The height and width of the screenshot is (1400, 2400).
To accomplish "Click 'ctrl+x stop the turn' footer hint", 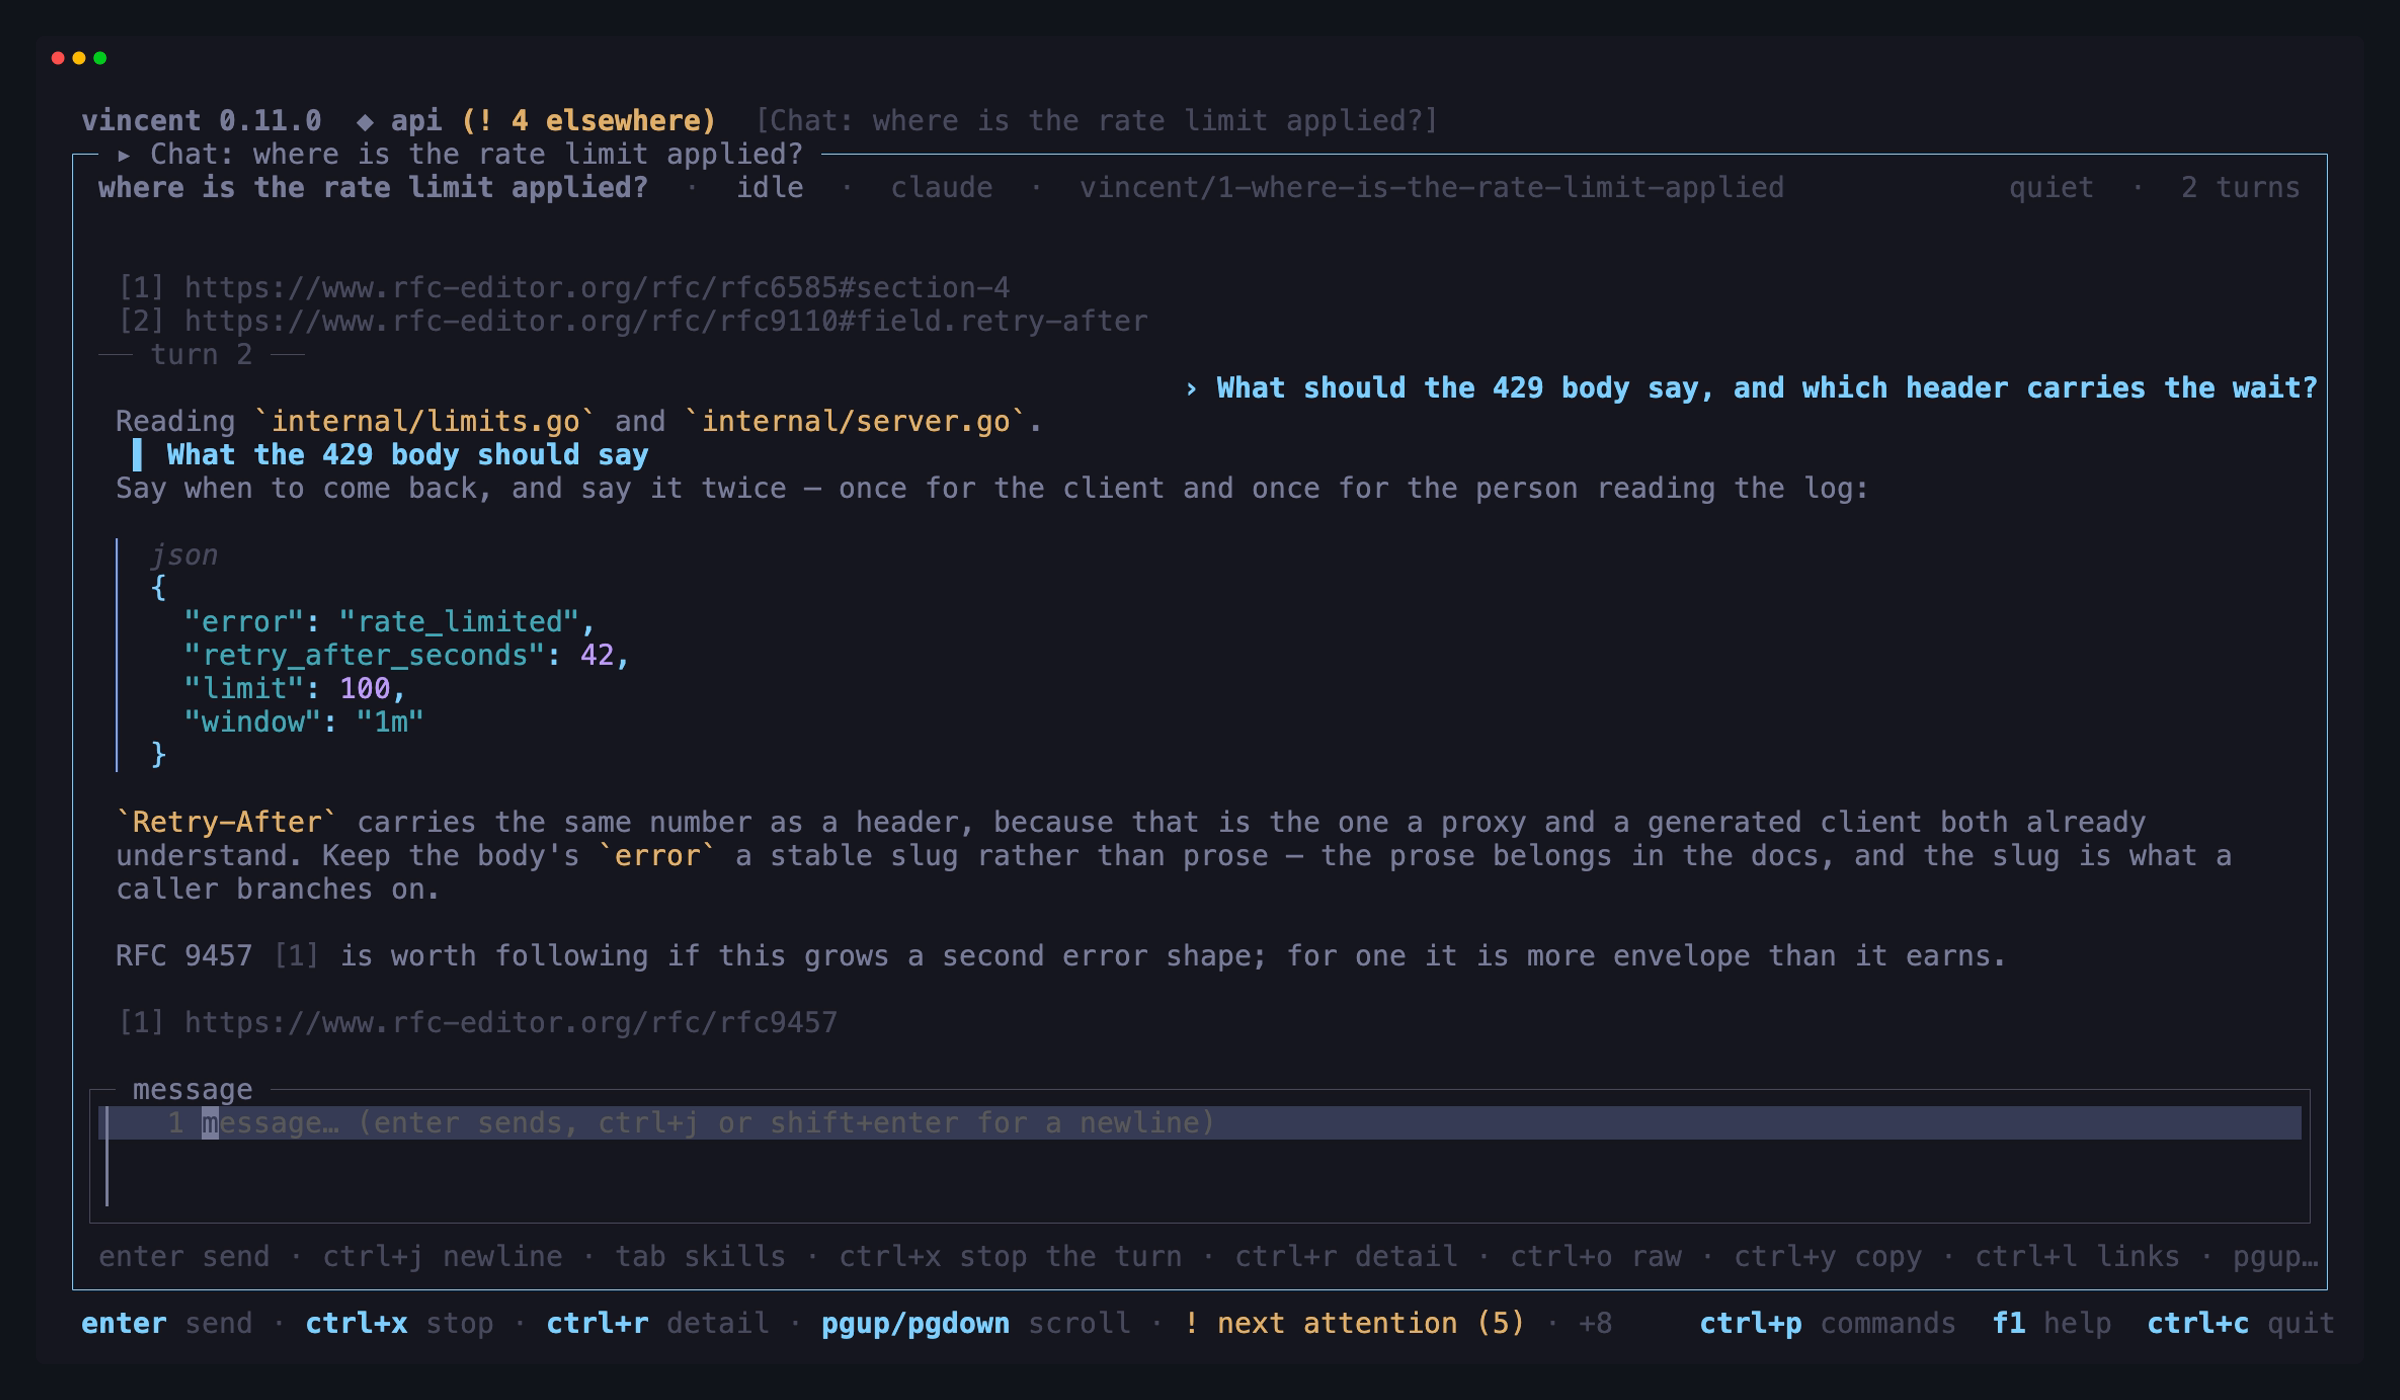I will click(1010, 1257).
